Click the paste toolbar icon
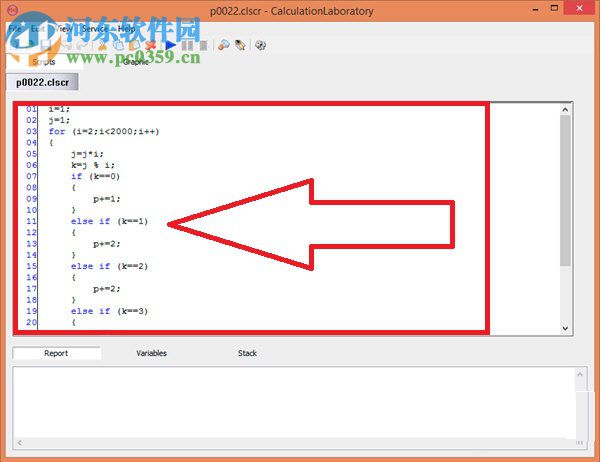600x462 pixels. pos(135,46)
